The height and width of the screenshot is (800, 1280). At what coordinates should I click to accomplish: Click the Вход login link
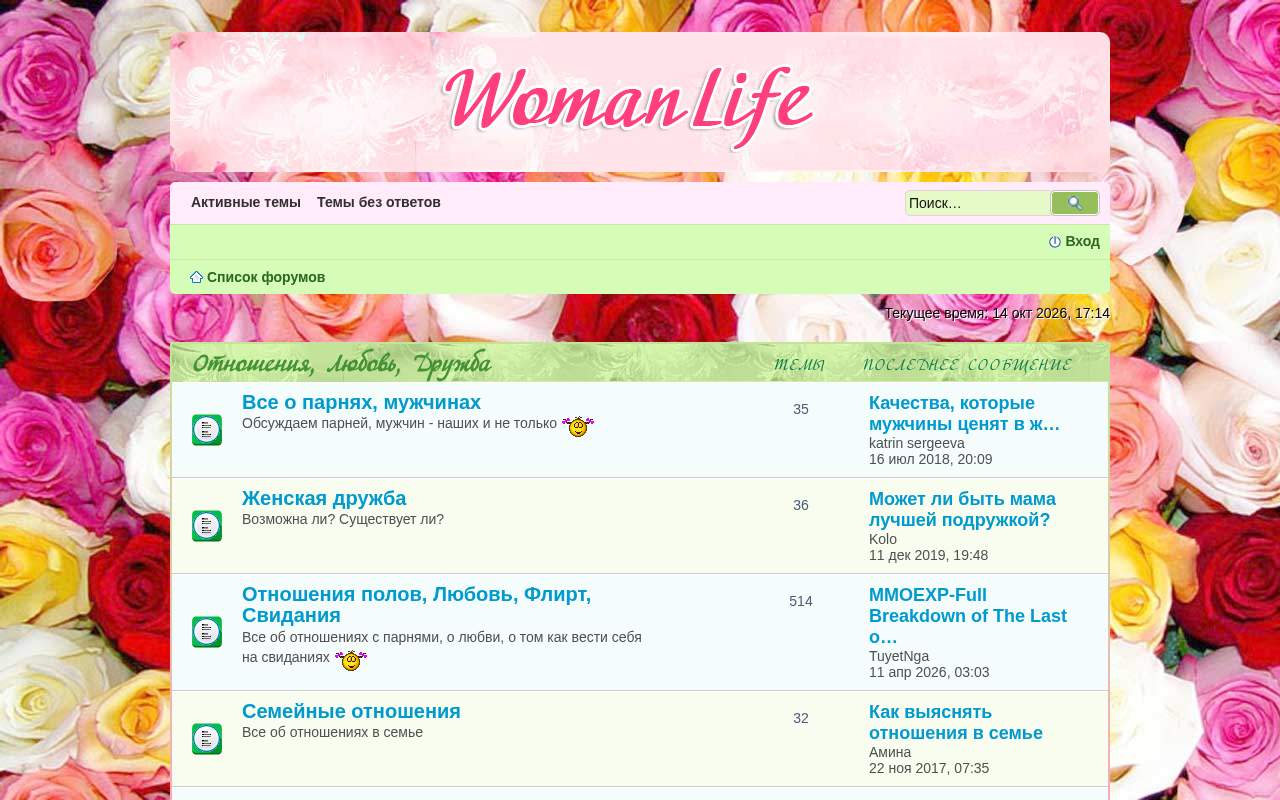1082,241
